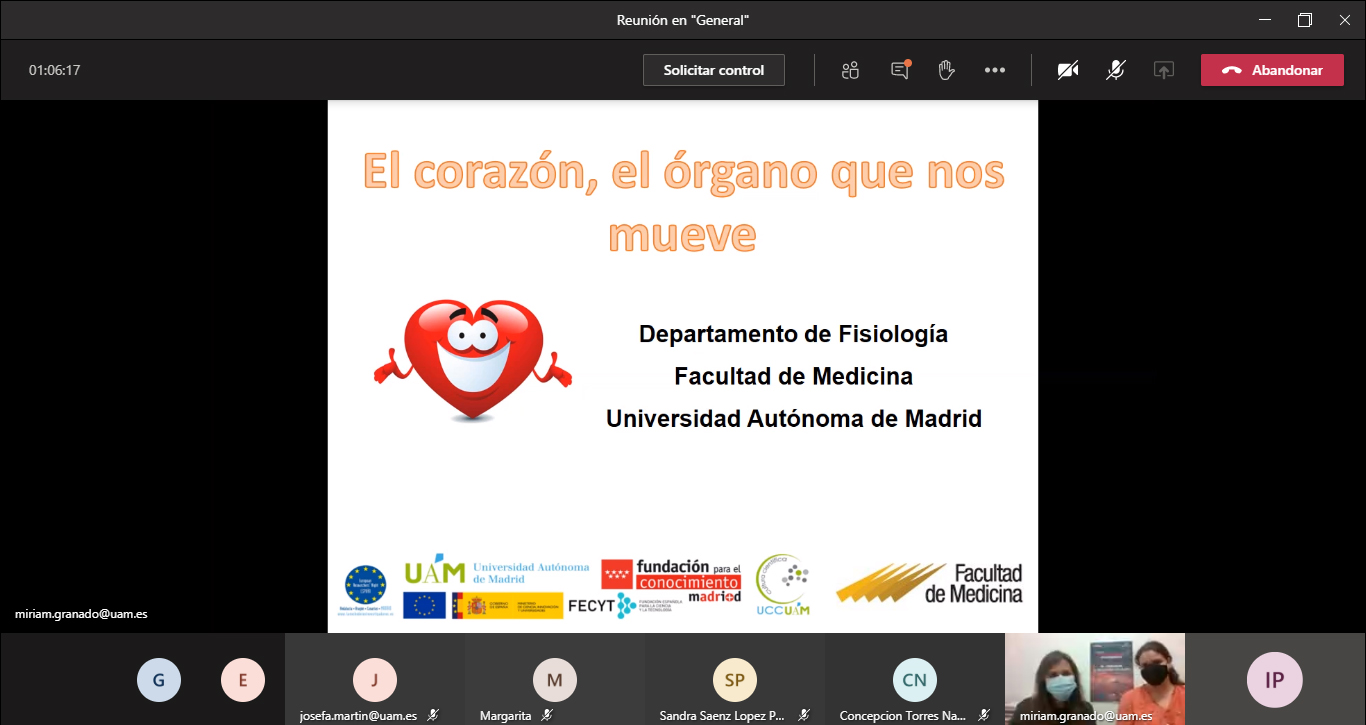Toggle the camera on
The image size is (1366, 725).
[x=1068, y=70]
